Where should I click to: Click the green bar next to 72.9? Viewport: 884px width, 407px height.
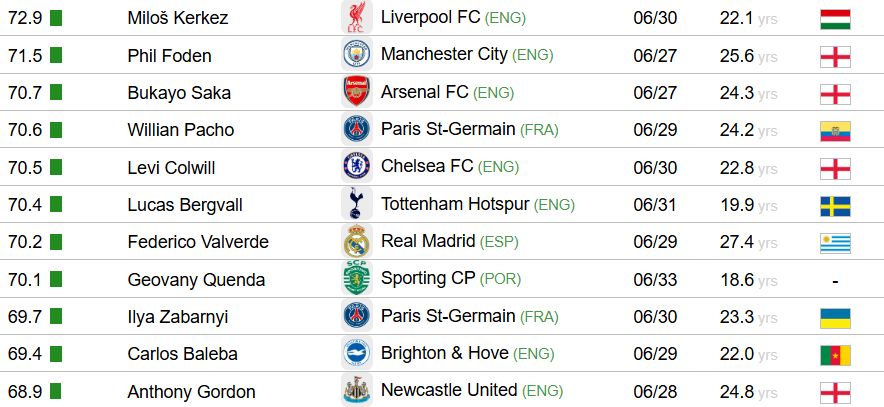(56, 18)
